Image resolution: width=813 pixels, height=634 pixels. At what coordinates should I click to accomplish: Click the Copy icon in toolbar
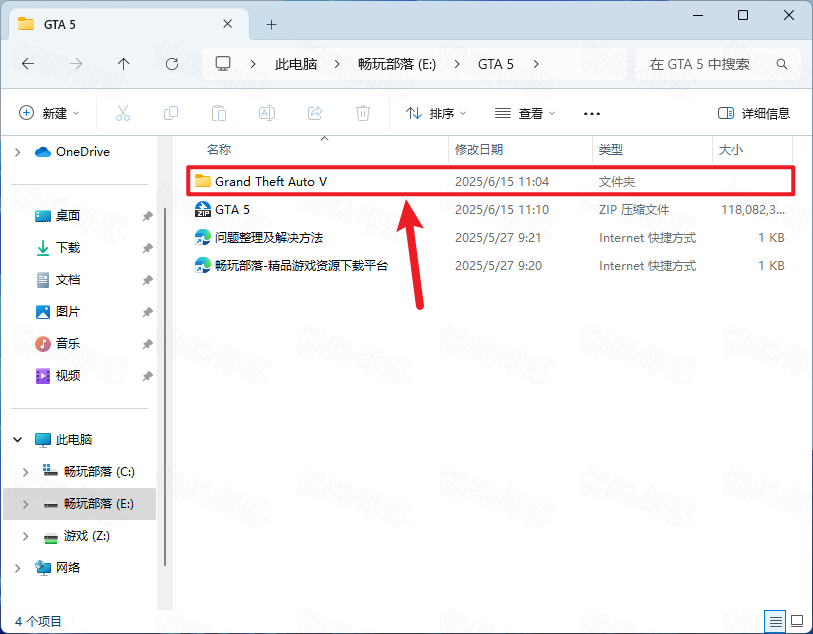click(171, 113)
